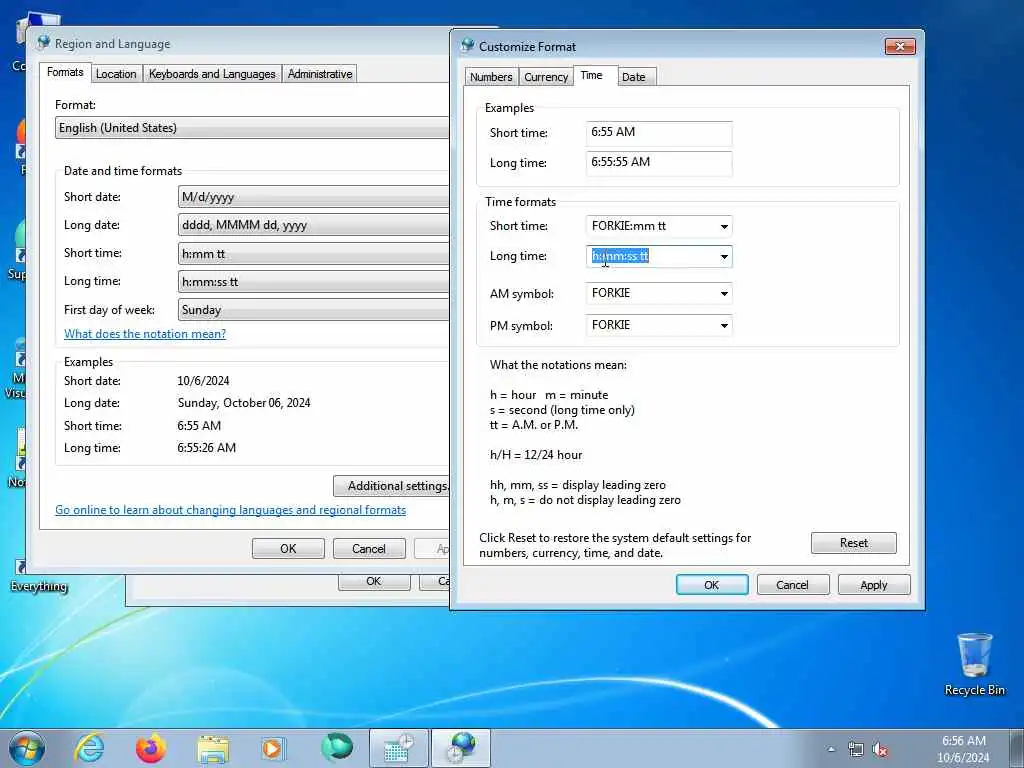Click OK in the window behind Region and Language
The image size is (1024, 768).
pyautogui.click(x=374, y=581)
